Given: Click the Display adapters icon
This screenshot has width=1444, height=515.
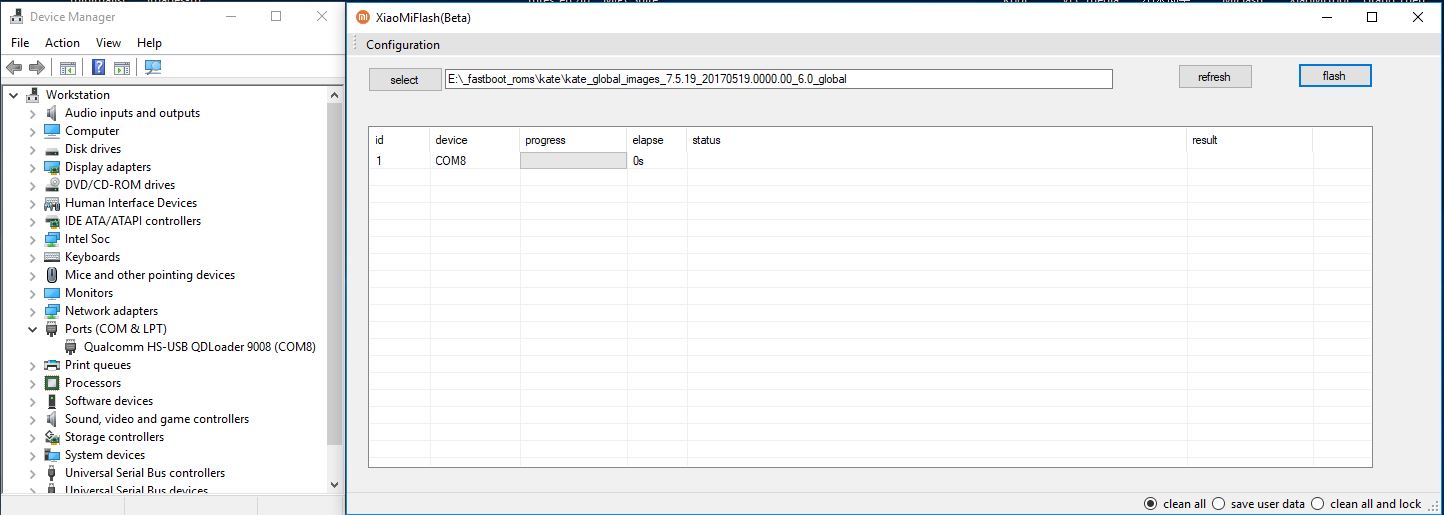Looking at the screenshot, I should (52, 167).
